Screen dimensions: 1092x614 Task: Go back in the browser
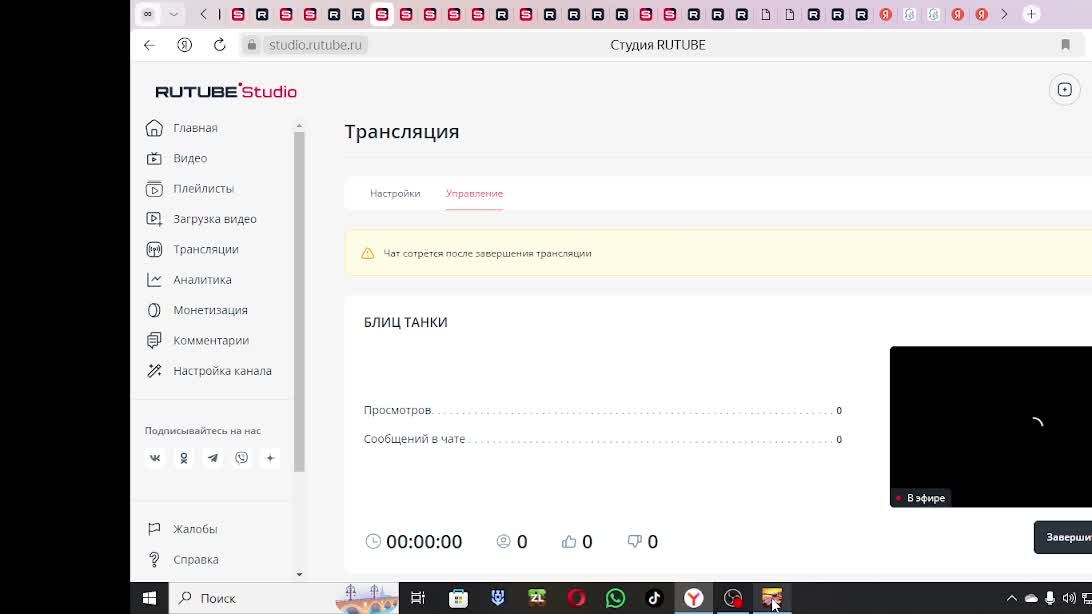click(x=150, y=45)
